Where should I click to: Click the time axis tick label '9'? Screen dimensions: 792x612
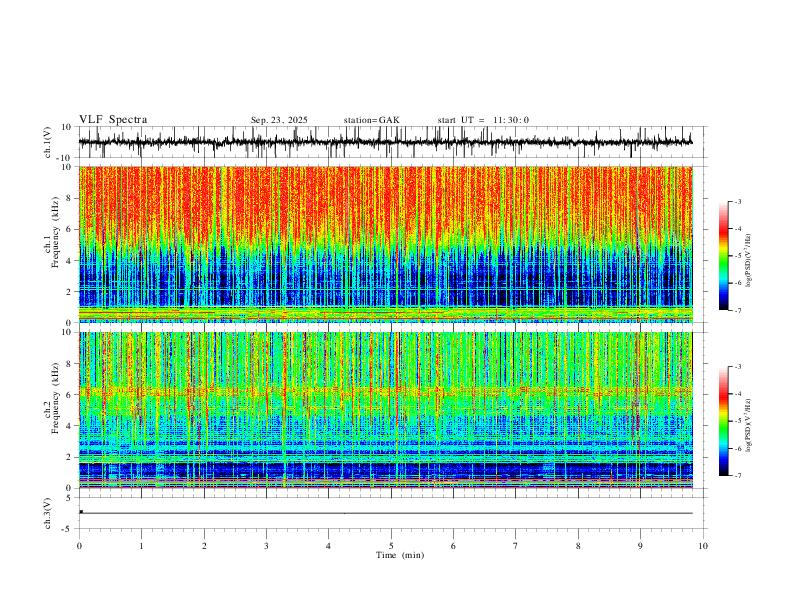(640, 546)
